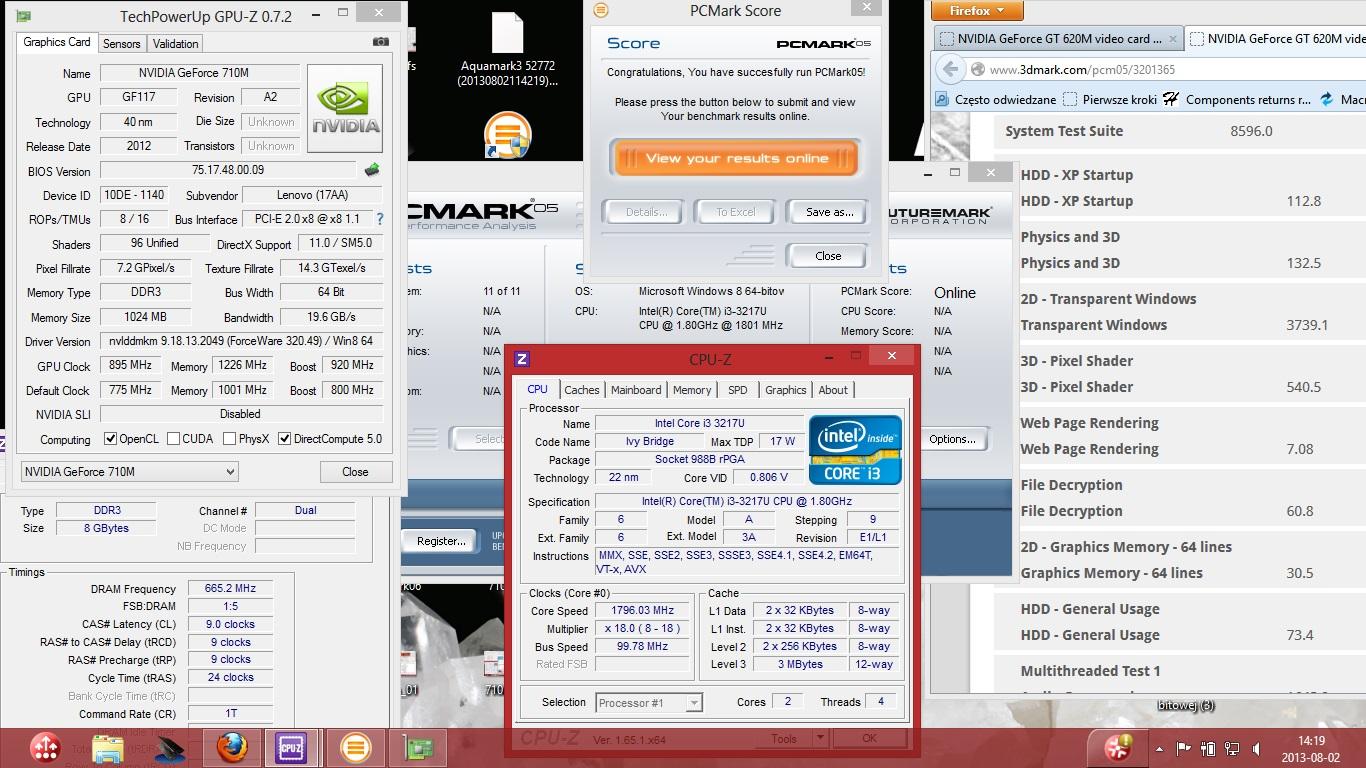Open the Processor #1 selection dropdown

(649, 702)
